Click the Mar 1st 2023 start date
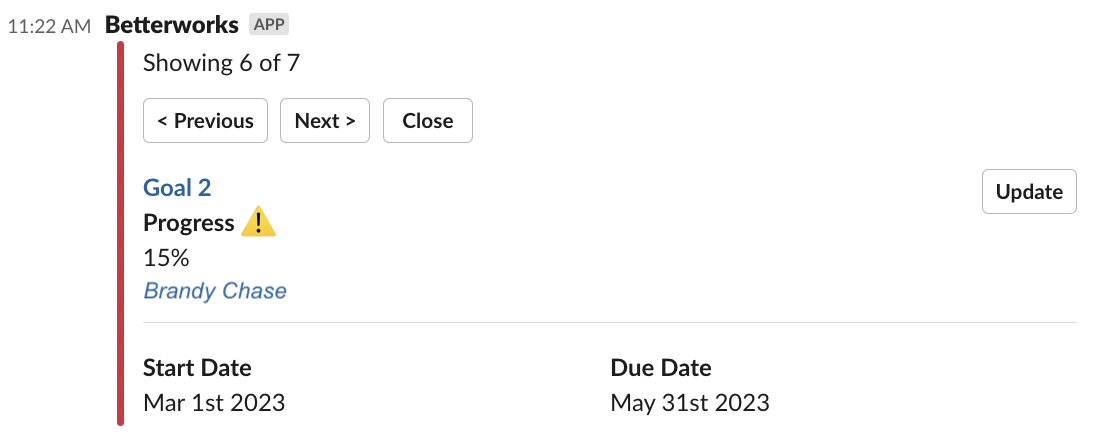The width and height of the screenshot is (1096, 442). coord(214,403)
